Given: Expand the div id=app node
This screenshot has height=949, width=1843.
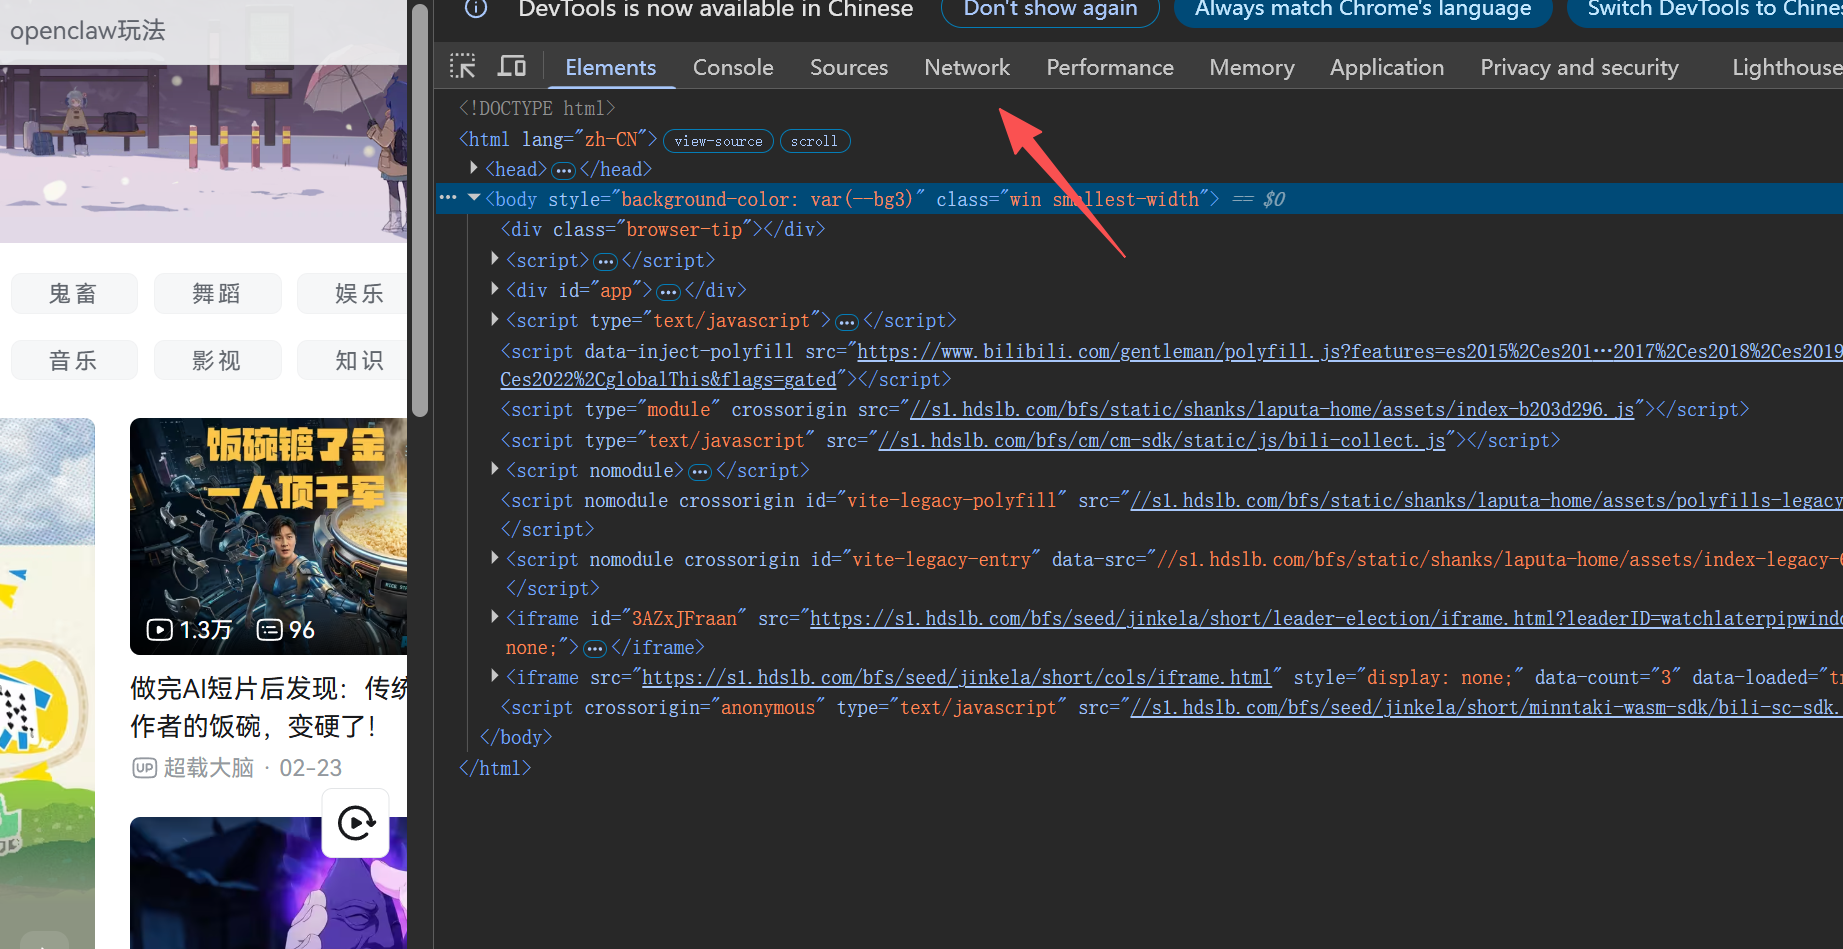Looking at the screenshot, I should [x=495, y=289].
